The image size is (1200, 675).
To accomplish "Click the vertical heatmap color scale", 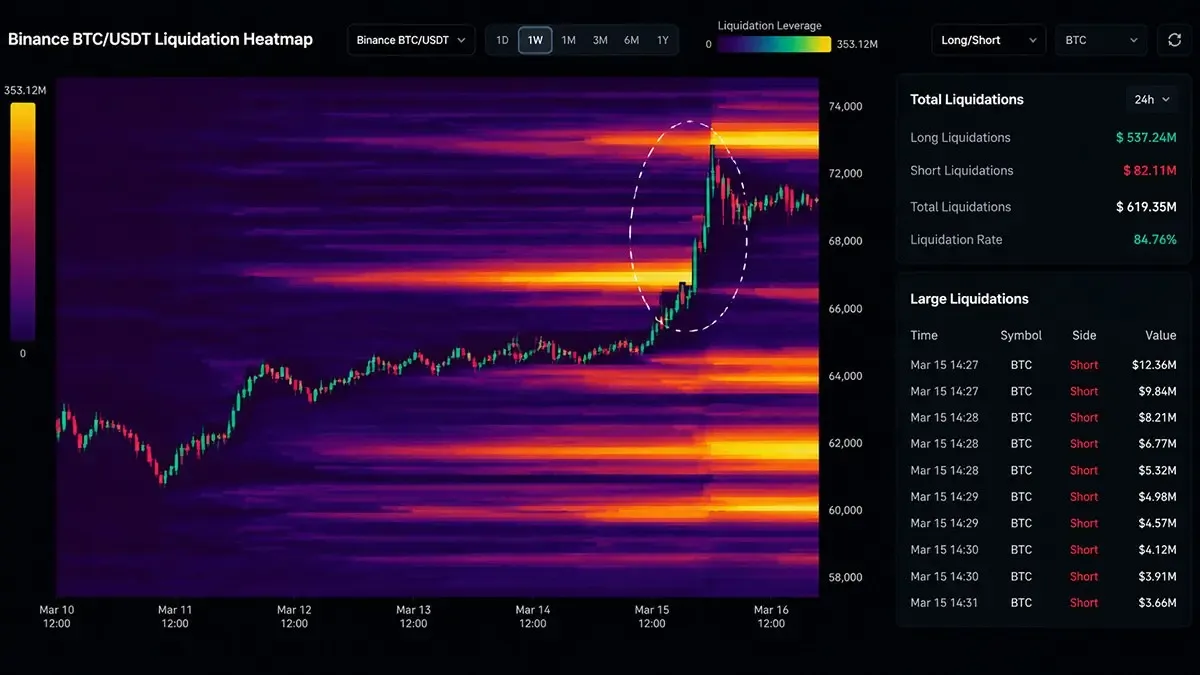I will [23, 222].
